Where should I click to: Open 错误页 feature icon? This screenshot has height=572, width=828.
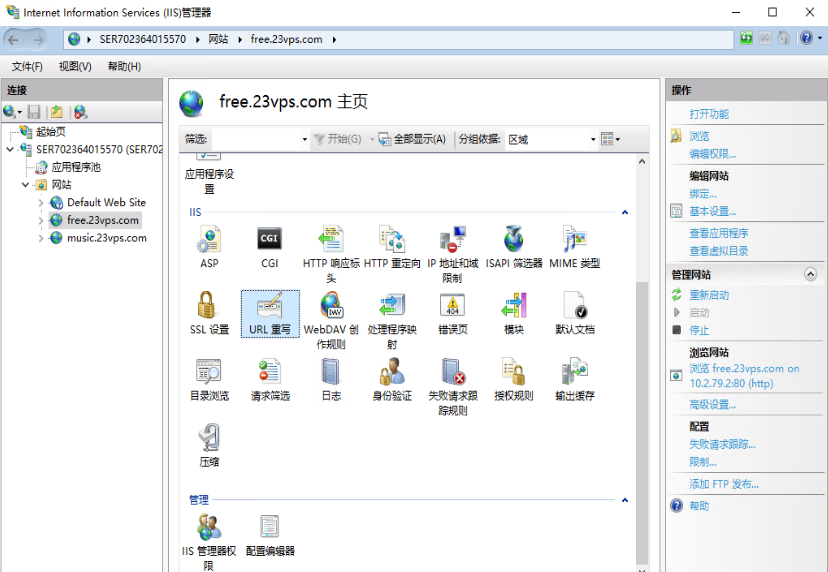453,313
